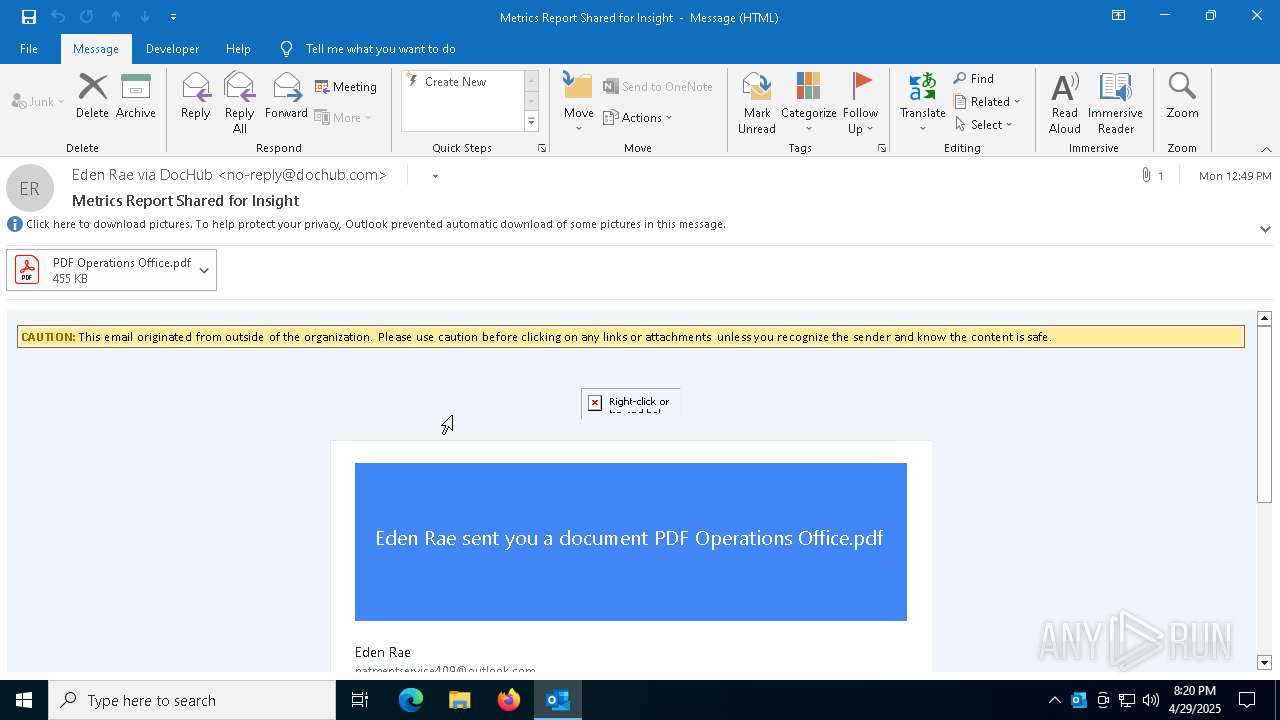Switch to the Developer tab

[x=172, y=49]
